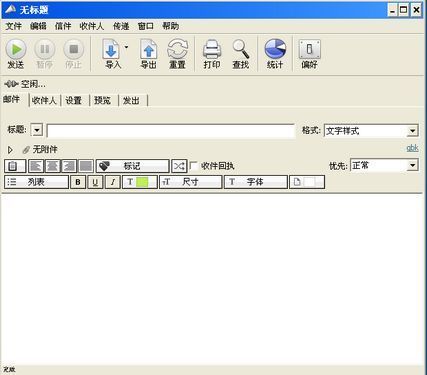Click the 打印 printer icon
Image resolution: width=427 pixels, height=375 pixels.
point(212,49)
